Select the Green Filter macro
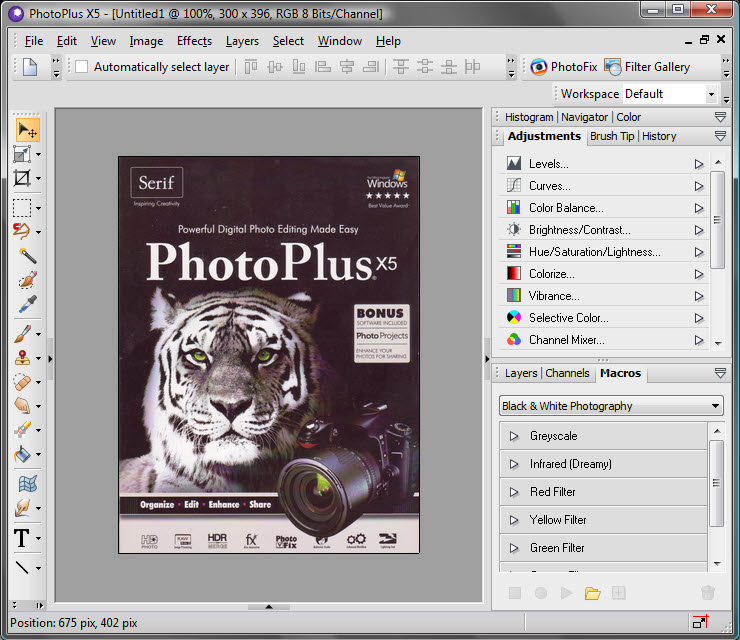Viewport: 740px width, 640px height. pyautogui.click(x=603, y=548)
